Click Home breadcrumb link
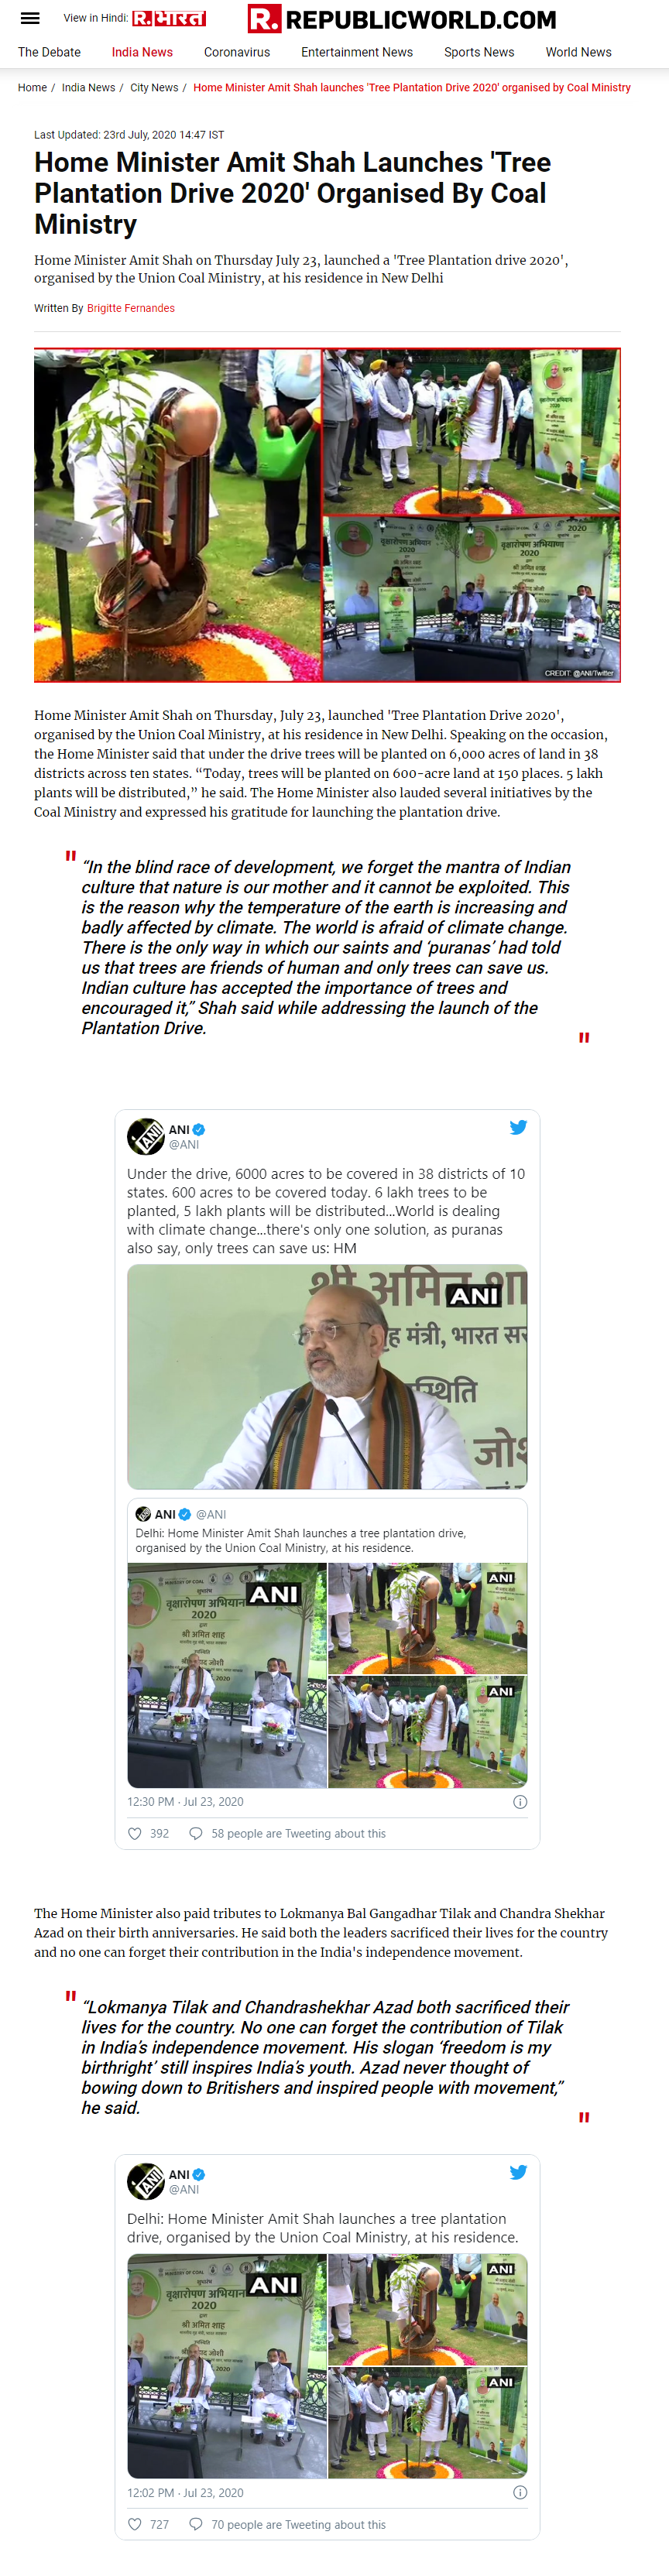Viewport: 669px width, 2576px height. click(32, 88)
